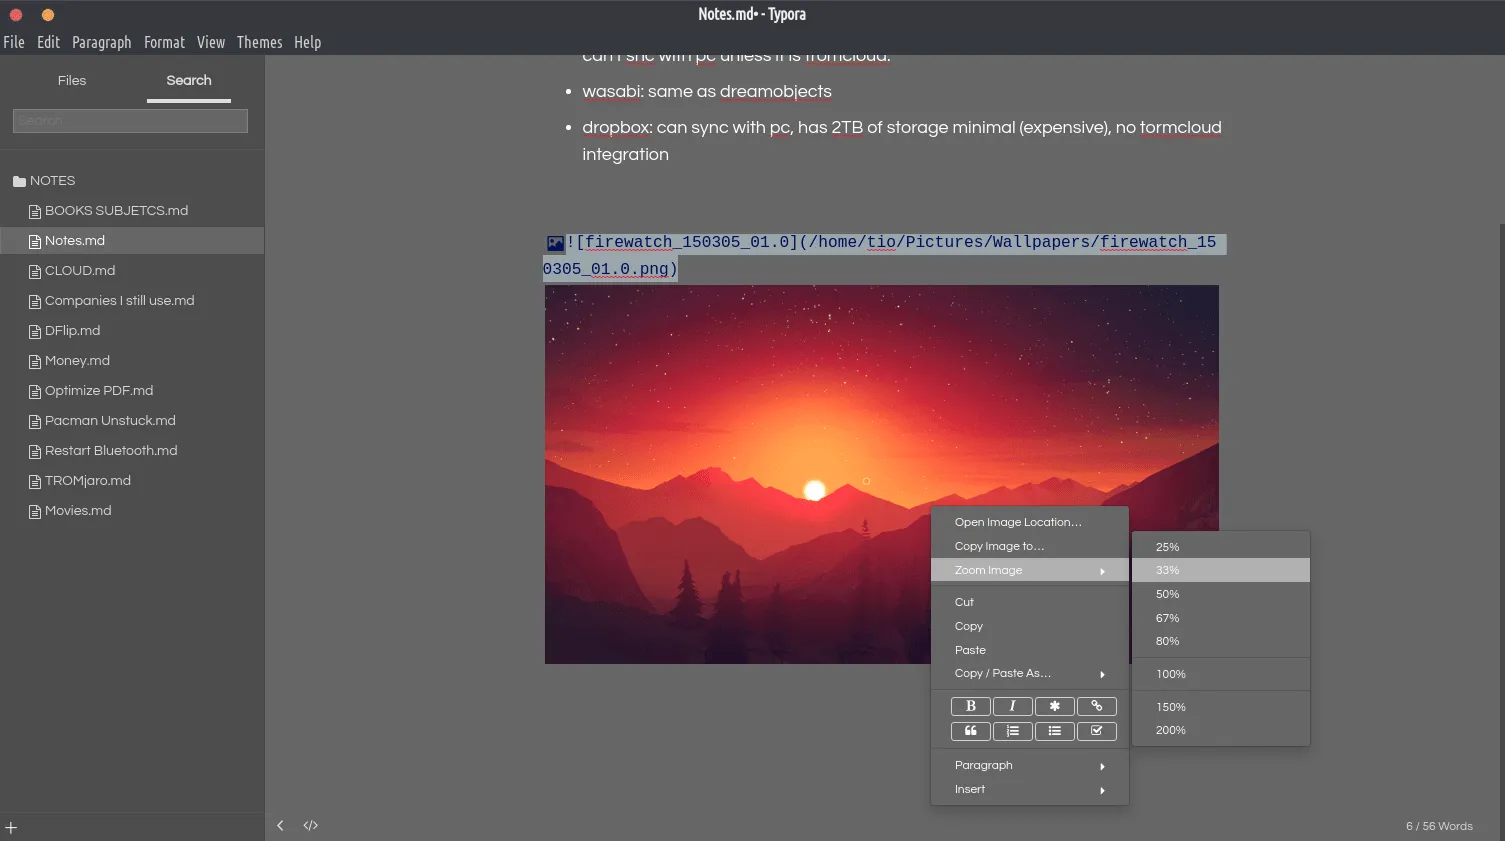Switch to the Files tab

72,81
